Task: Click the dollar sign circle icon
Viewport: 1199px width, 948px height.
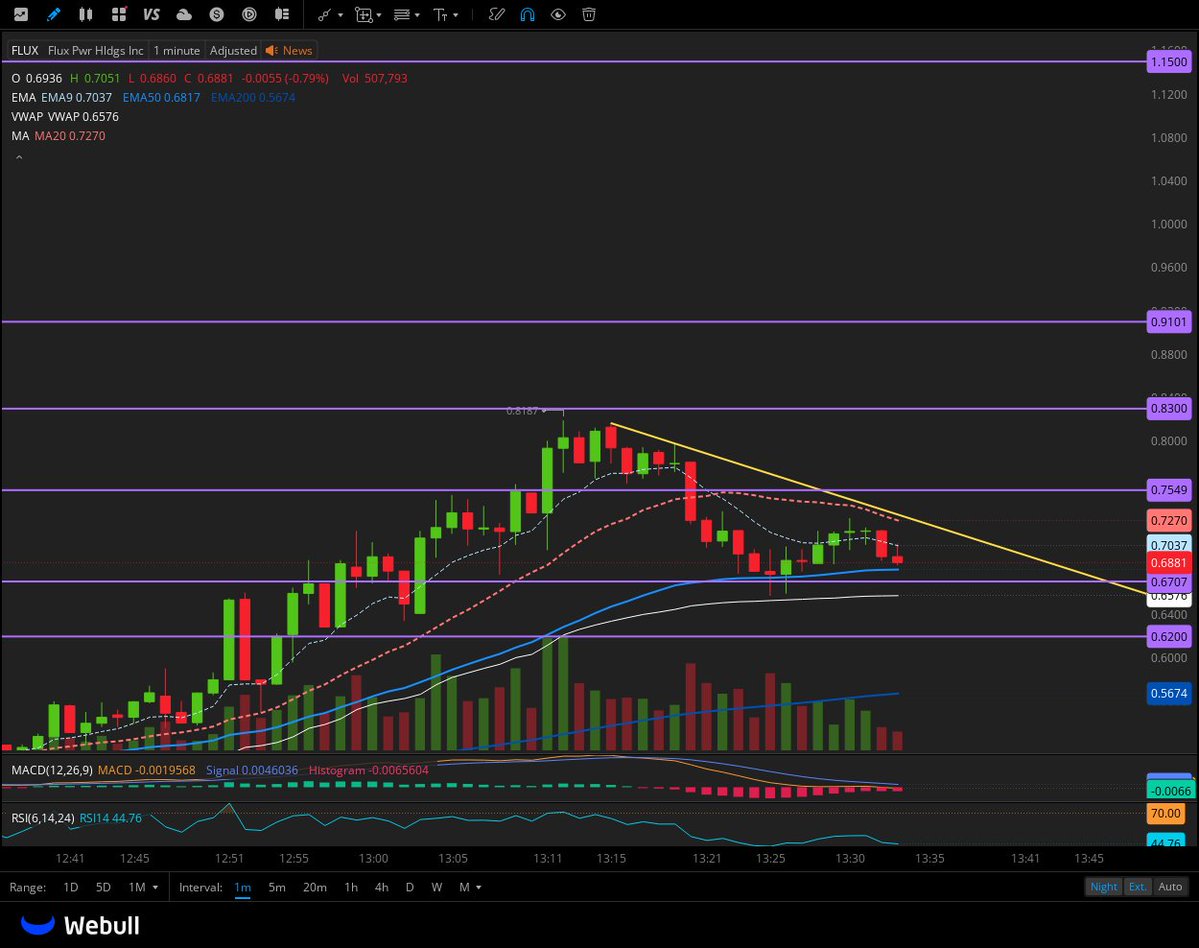Action: pos(217,15)
